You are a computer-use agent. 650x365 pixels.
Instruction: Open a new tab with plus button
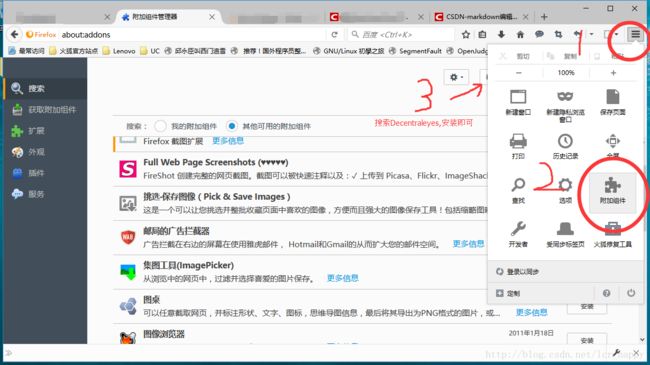pyautogui.click(x=544, y=17)
